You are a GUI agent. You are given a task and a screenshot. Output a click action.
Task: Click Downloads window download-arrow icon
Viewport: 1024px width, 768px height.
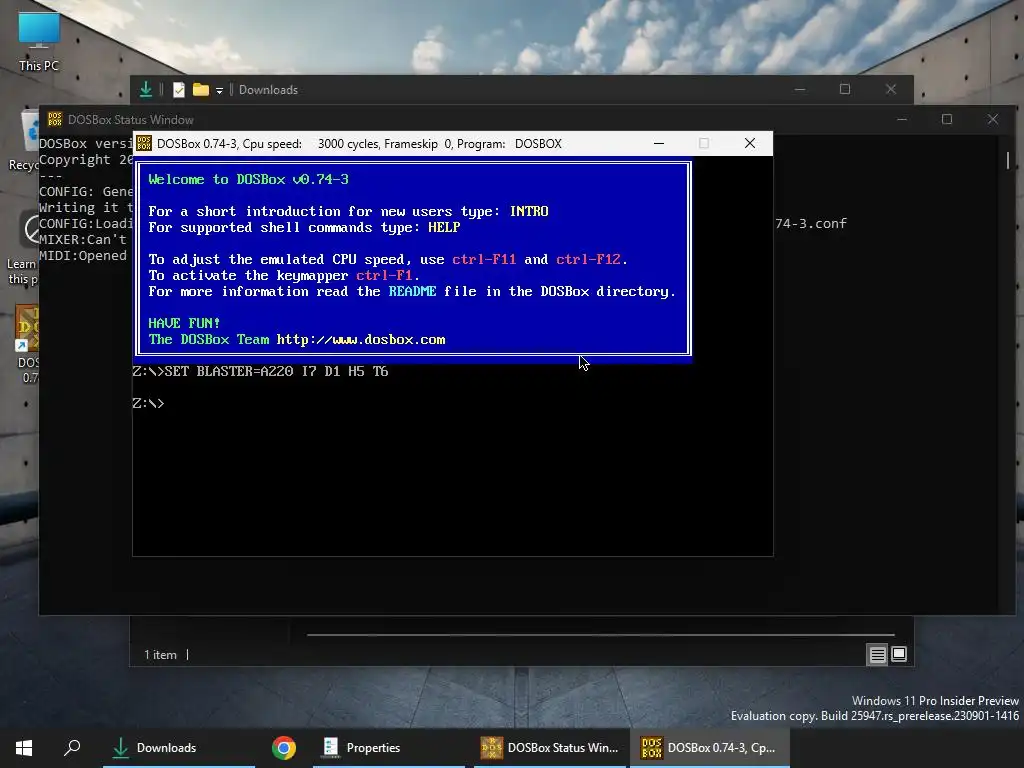point(146,89)
